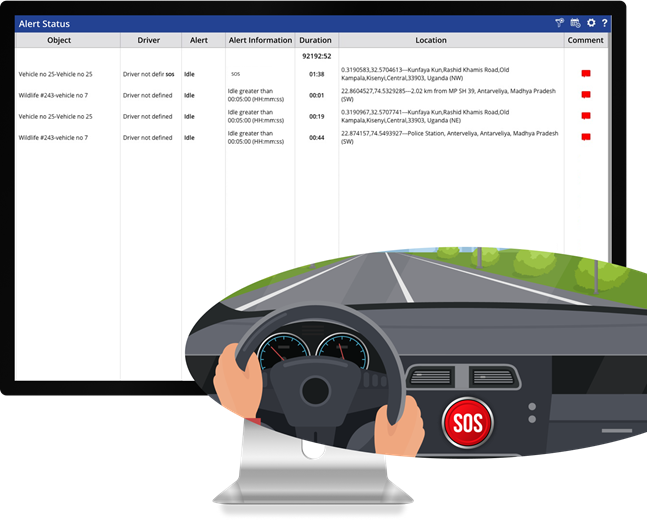Click the Alert column header

click(x=199, y=41)
